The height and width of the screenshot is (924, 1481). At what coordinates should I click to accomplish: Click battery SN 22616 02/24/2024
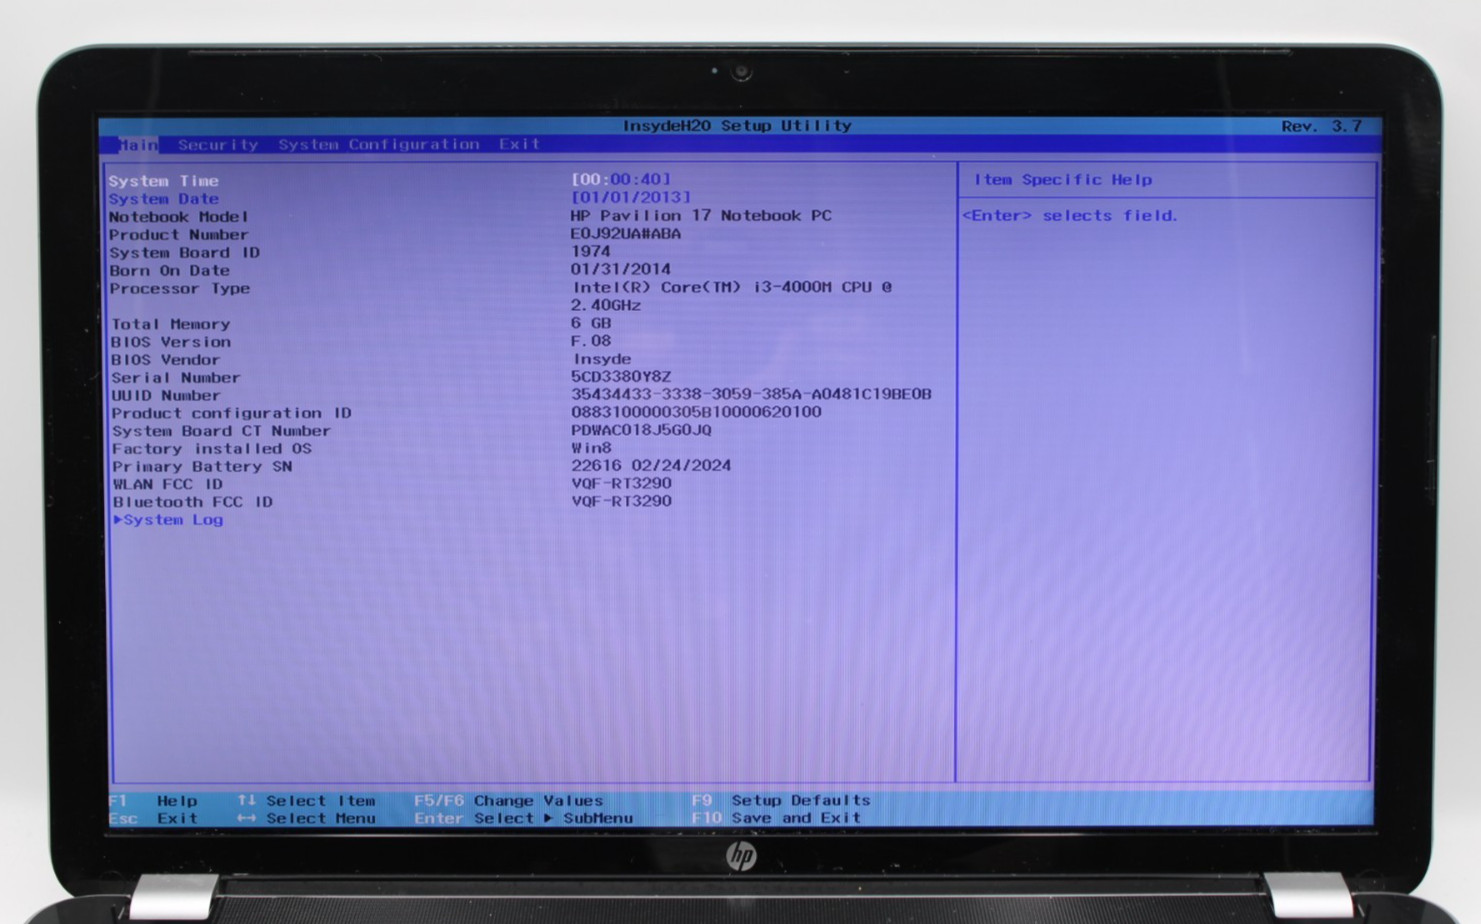(x=651, y=466)
